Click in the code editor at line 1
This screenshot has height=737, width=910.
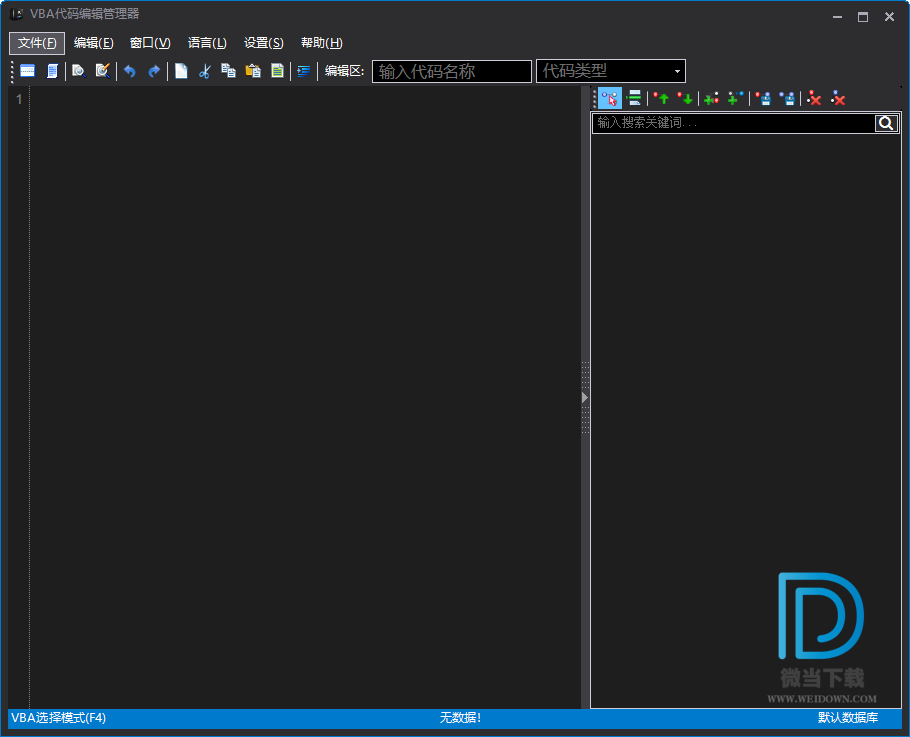[305, 99]
